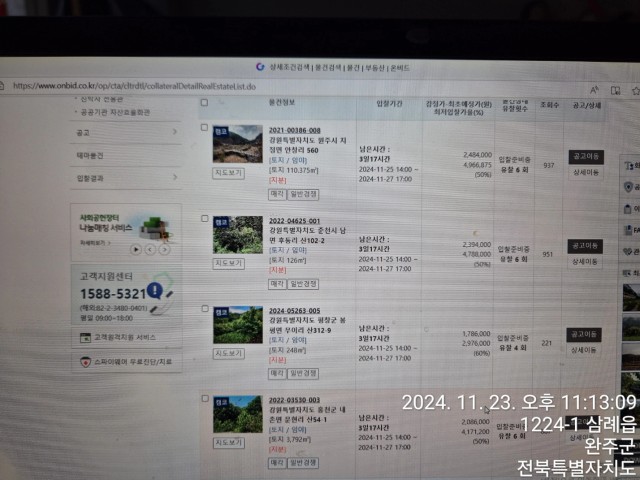Go to next banner slide arrow
The width and height of the screenshot is (640, 480).
point(164,249)
